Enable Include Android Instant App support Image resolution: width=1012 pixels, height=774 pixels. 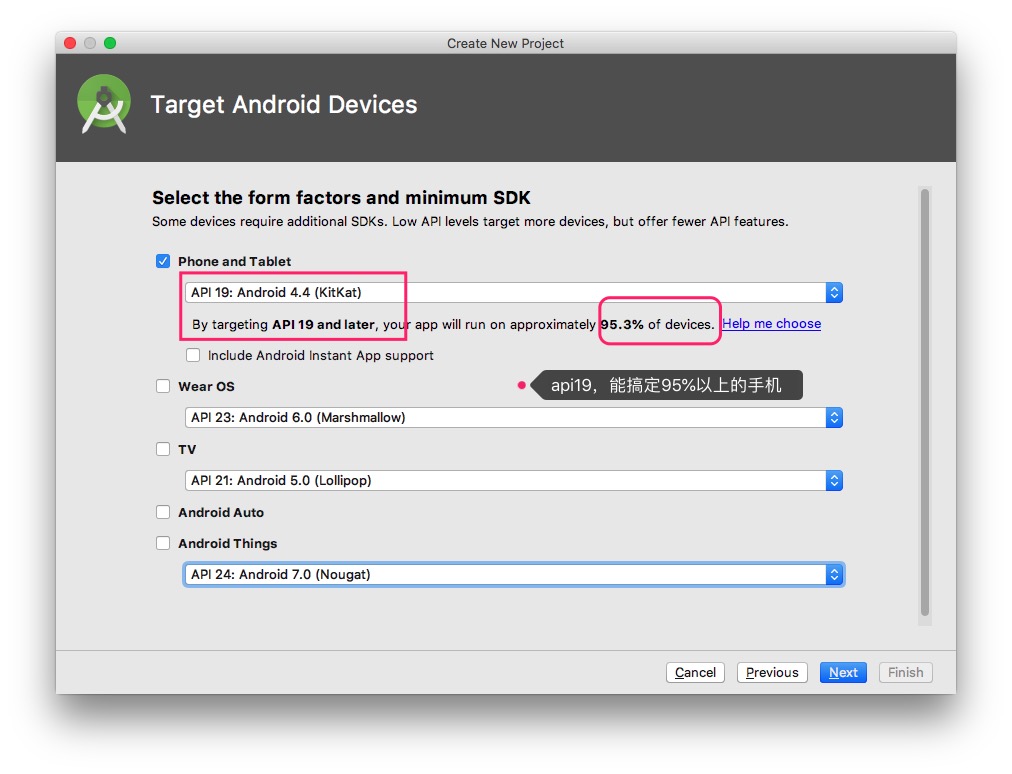click(193, 355)
